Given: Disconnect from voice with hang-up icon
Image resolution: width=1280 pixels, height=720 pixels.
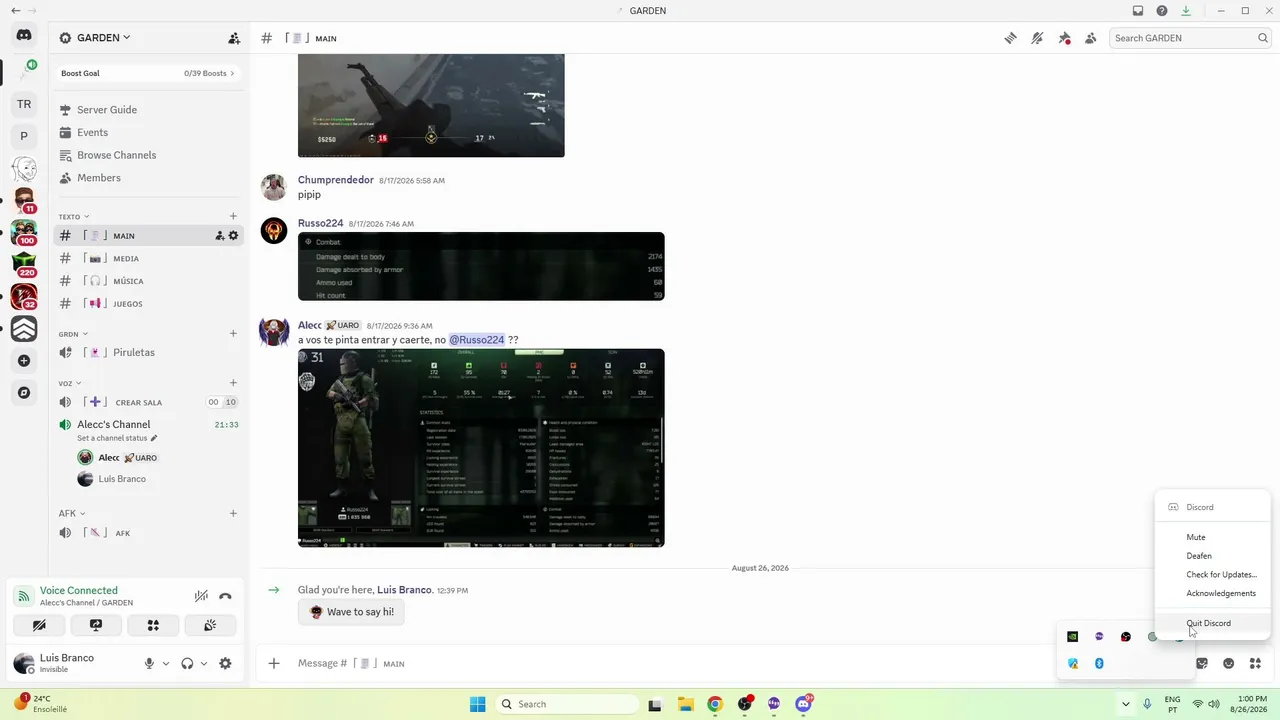Looking at the screenshot, I should click(x=226, y=596).
